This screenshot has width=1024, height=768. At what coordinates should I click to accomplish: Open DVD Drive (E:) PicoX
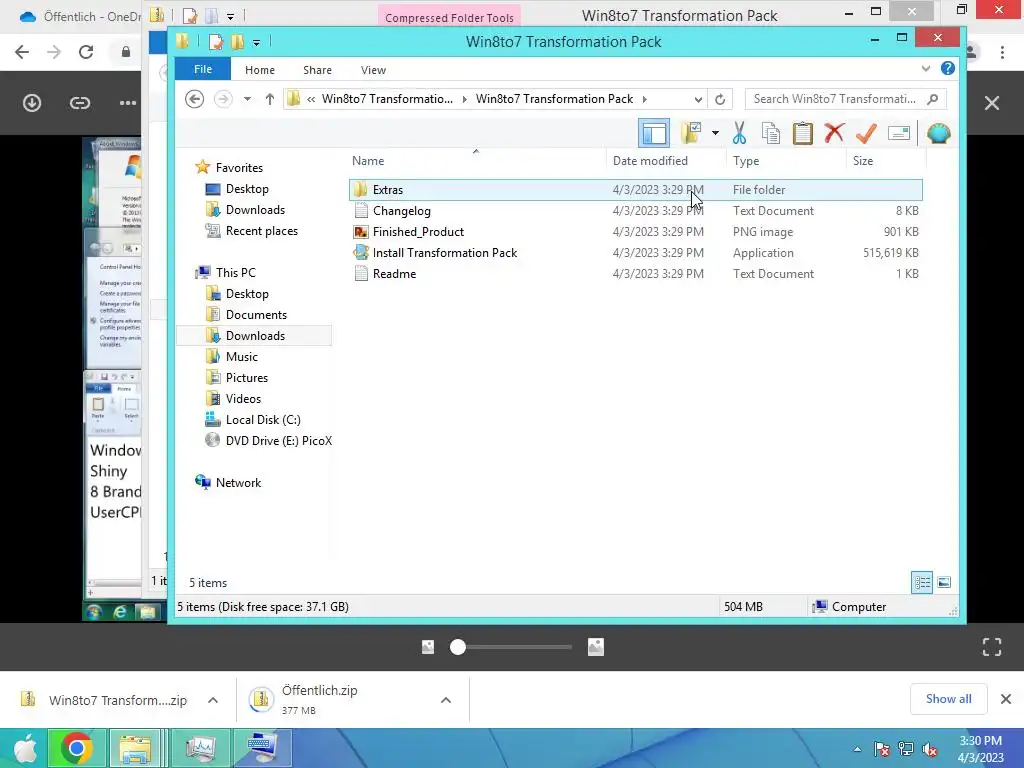pos(278,440)
